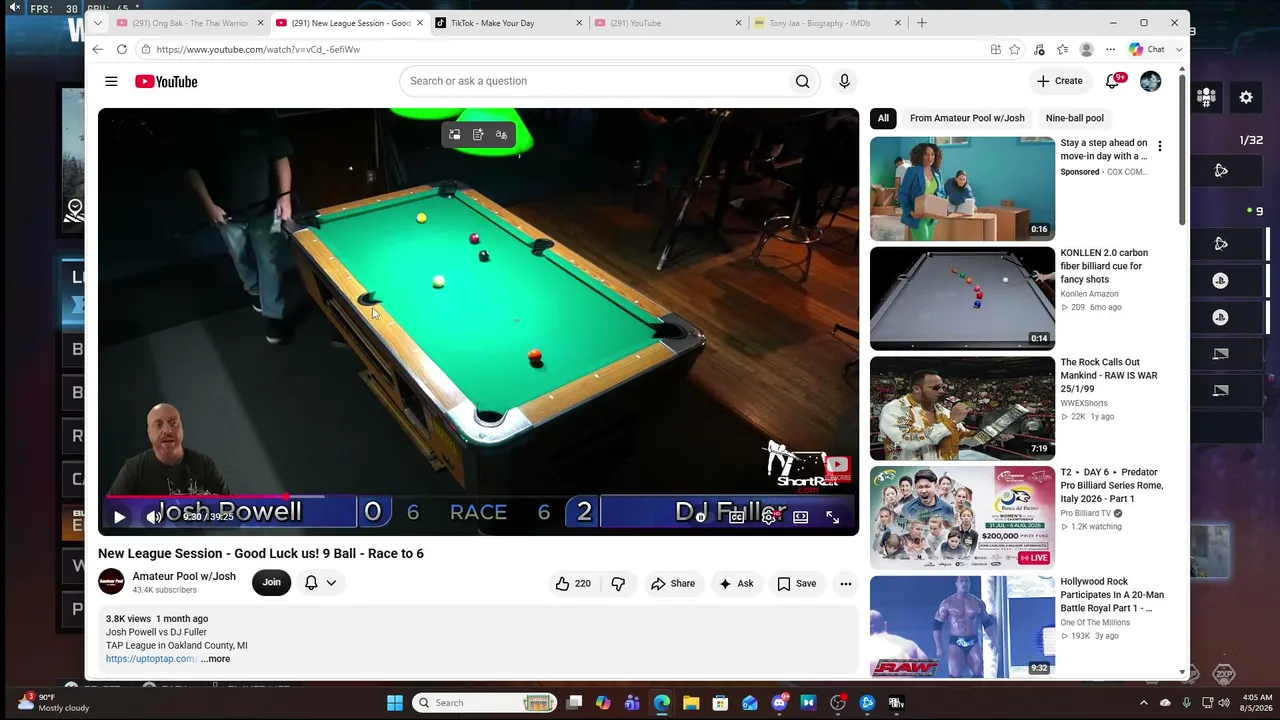1280x720 pixels.
Task: Open Copilot Chat in the browser toolbar
Action: click(1147, 49)
